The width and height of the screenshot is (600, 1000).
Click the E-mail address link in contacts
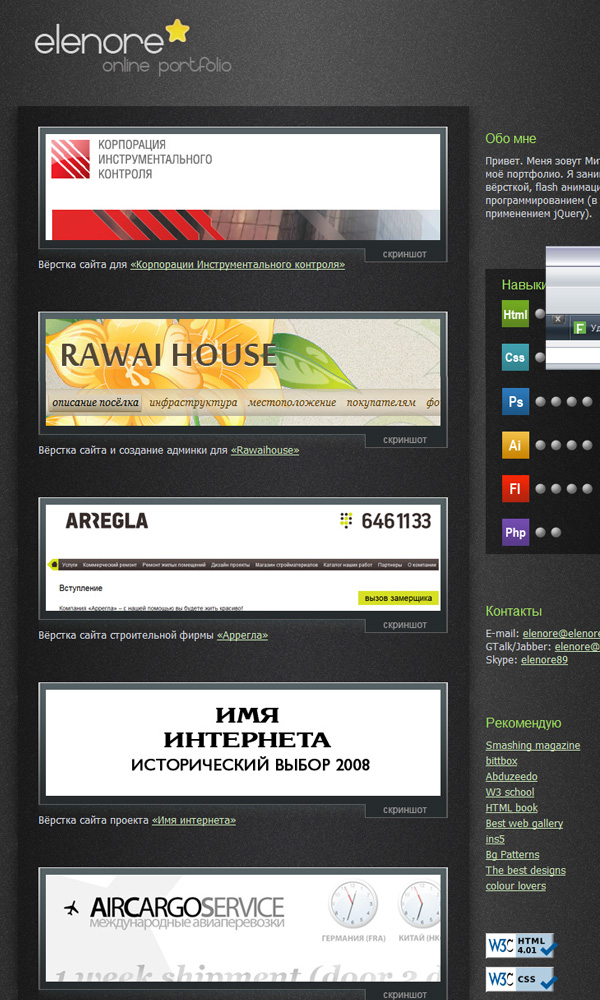(x=561, y=634)
